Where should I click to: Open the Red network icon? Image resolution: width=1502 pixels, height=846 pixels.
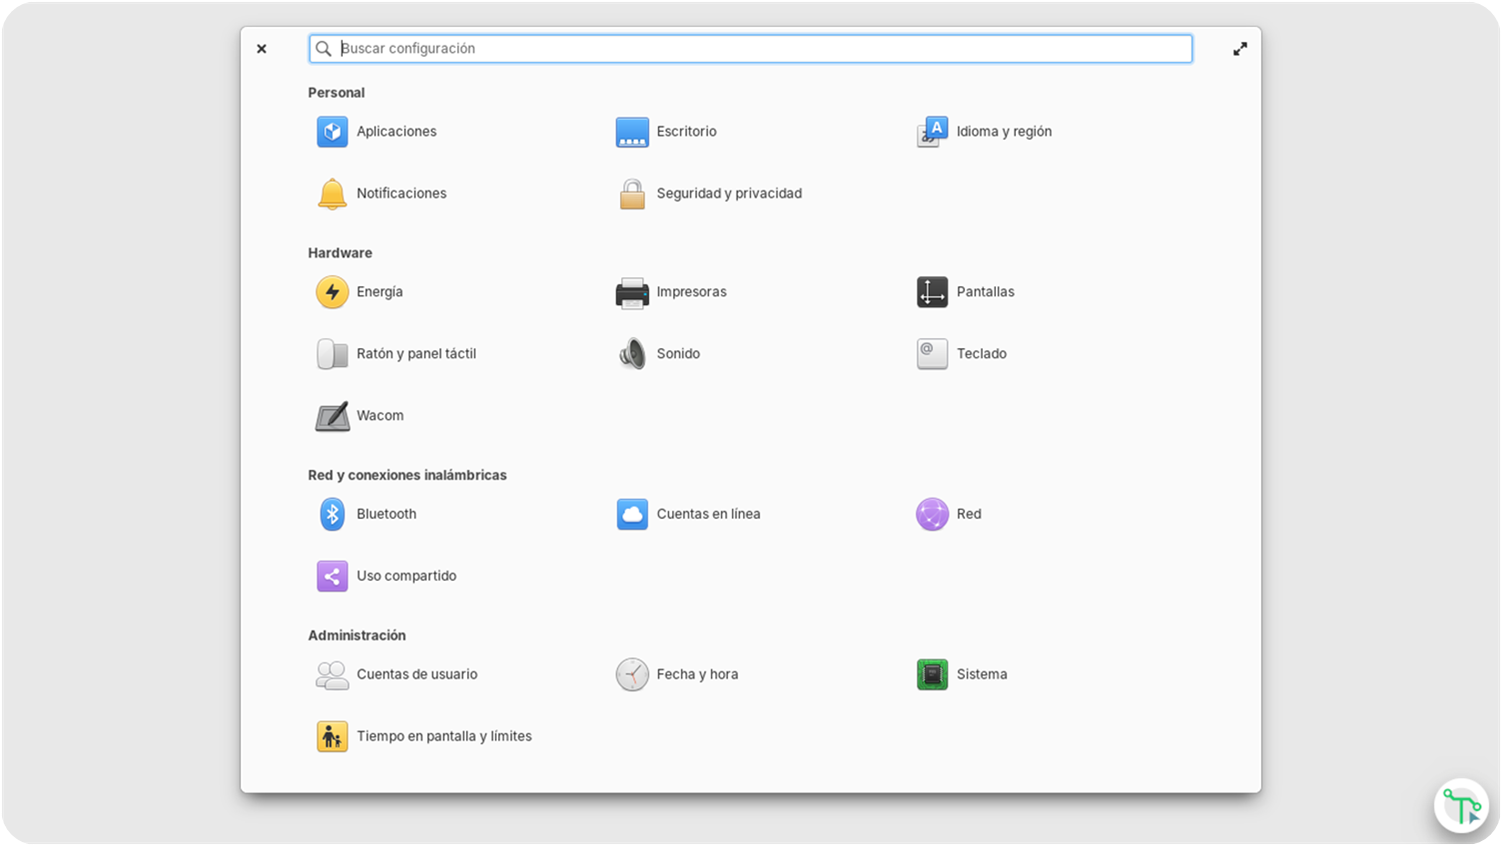coord(932,514)
